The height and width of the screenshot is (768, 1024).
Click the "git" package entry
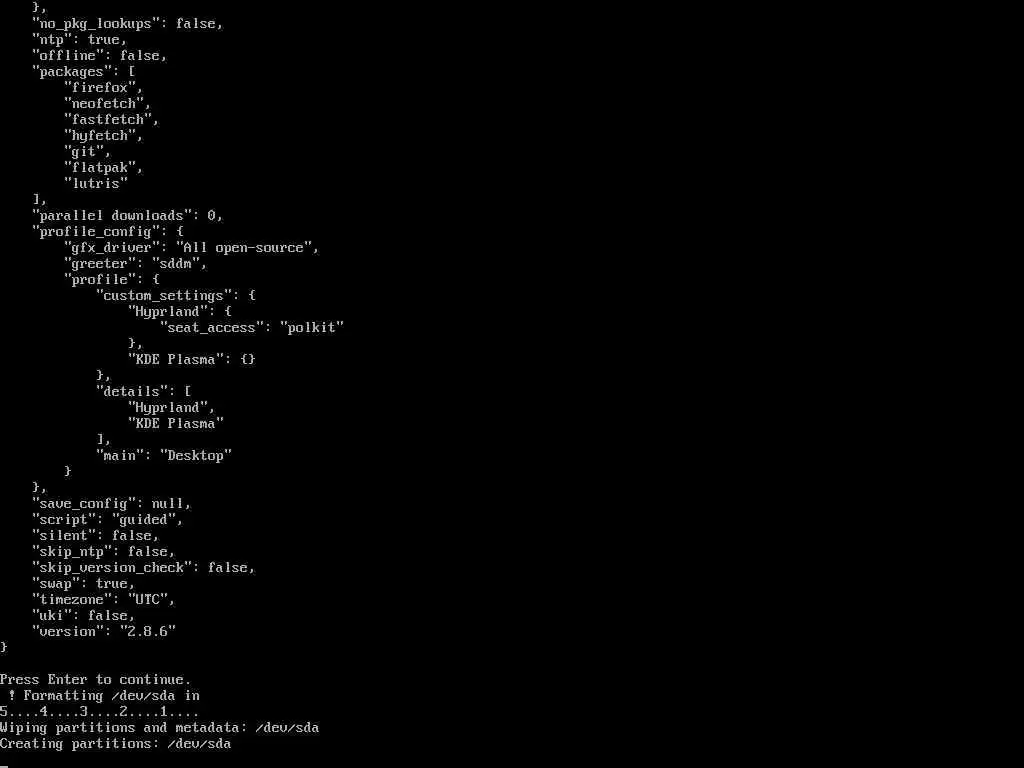tap(87, 152)
